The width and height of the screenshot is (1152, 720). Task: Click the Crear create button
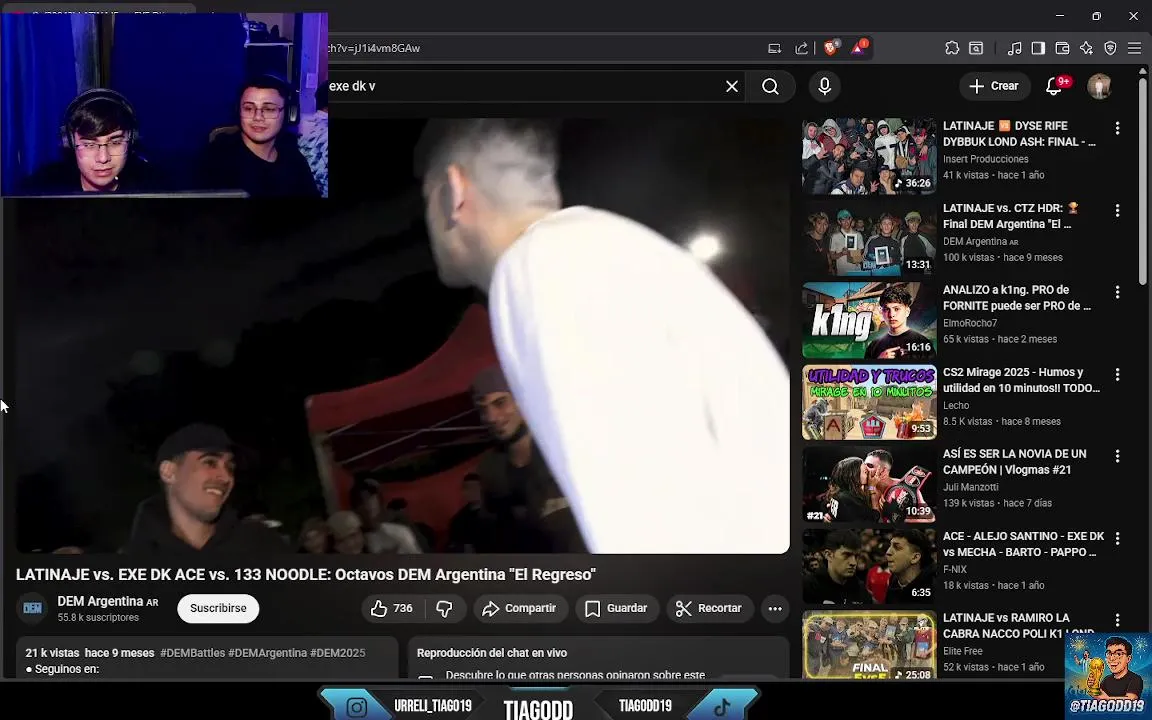point(994,86)
